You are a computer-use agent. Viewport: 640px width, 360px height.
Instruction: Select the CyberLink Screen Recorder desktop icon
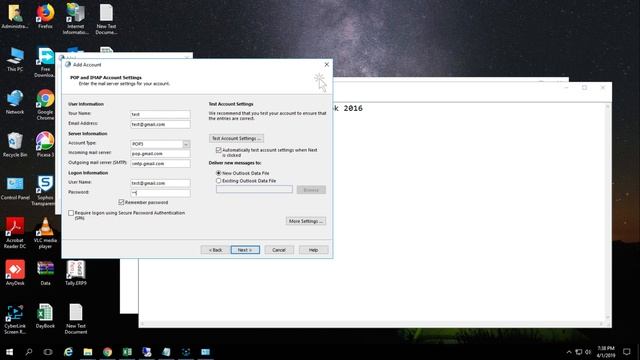(x=15, y=319)
